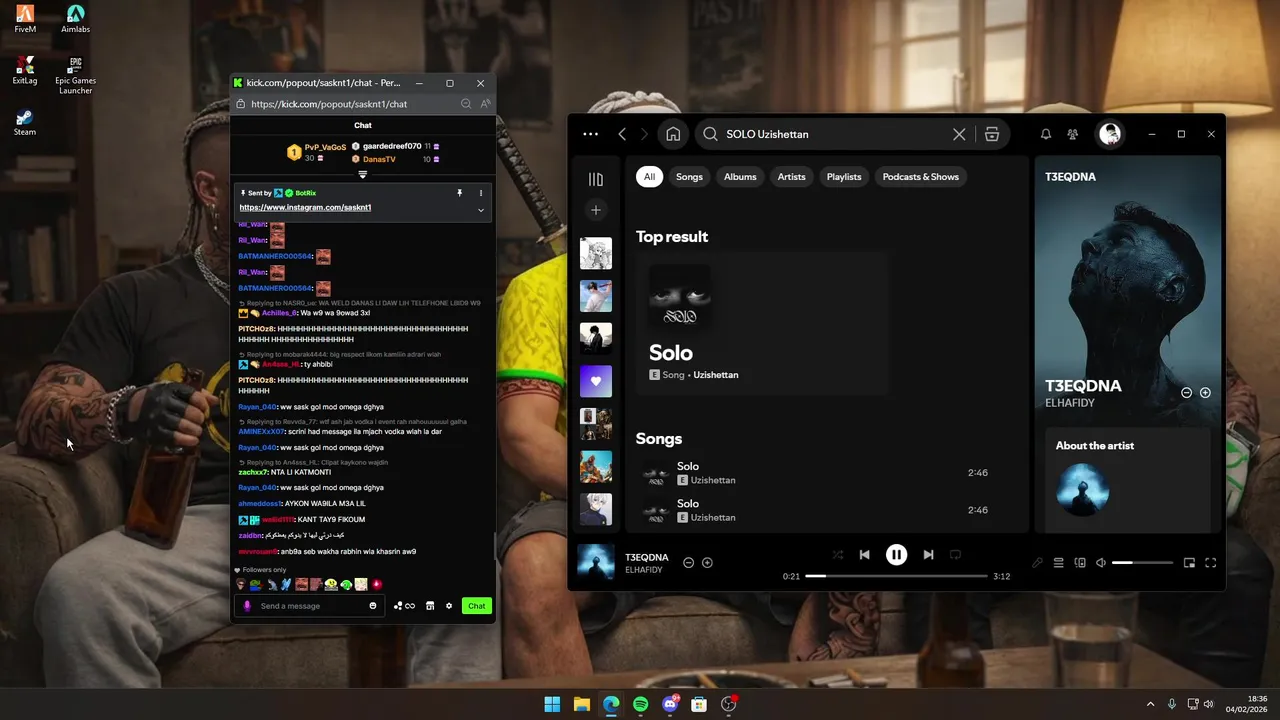Open the play queue
1280x720 pixels.
[1058, 563]
